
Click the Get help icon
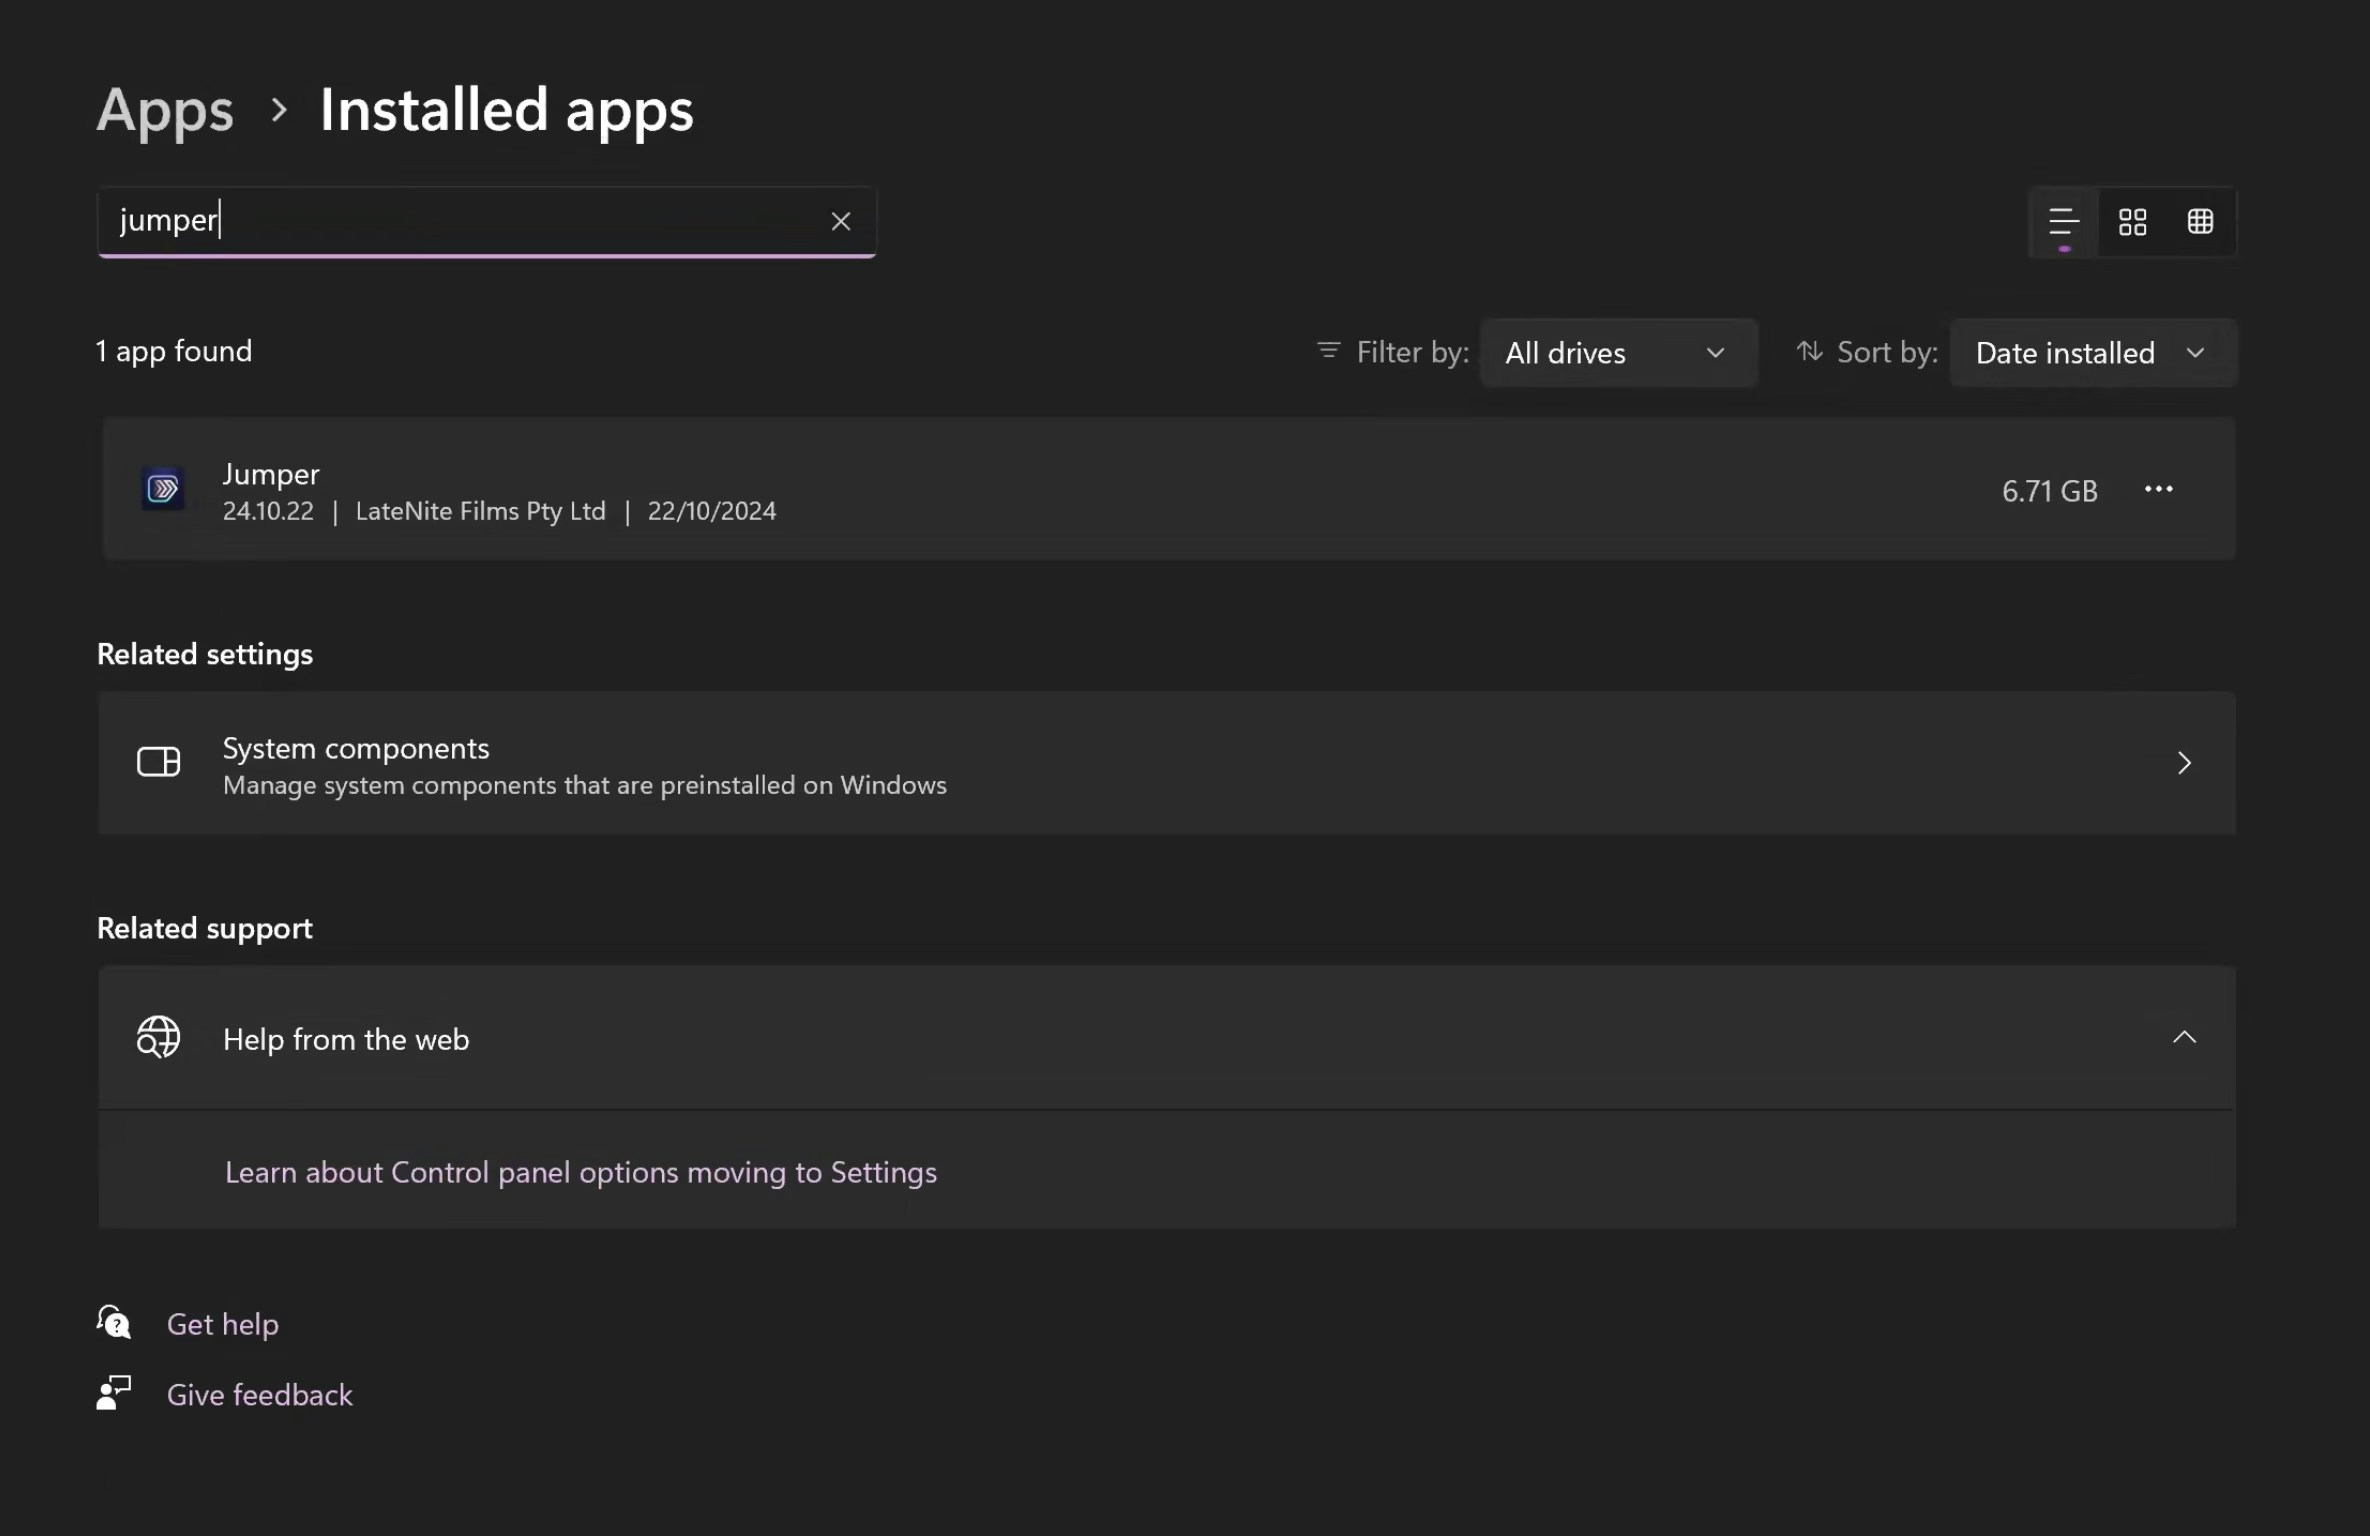coord(114,1323)
